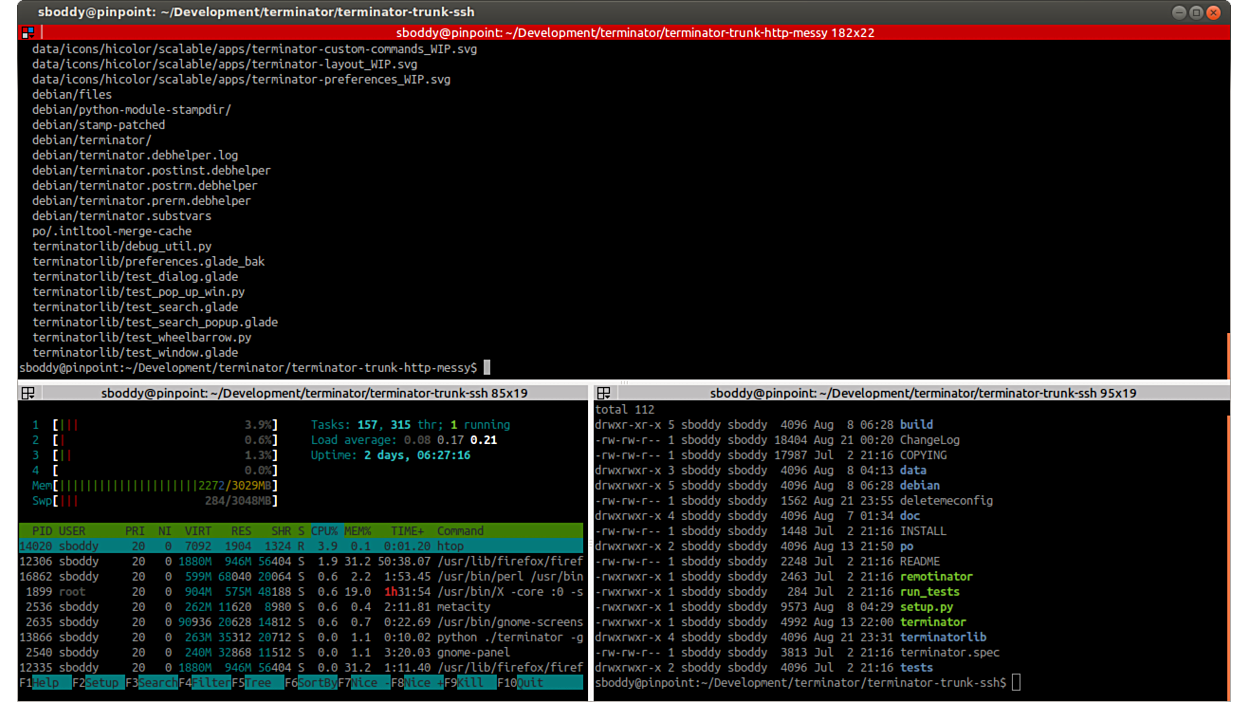The width and height of the screenshot is (1248, 702).
Task: Click the scrollbar of the top terminal pane
Action: pyautogui.click(x=1227, y=200)
